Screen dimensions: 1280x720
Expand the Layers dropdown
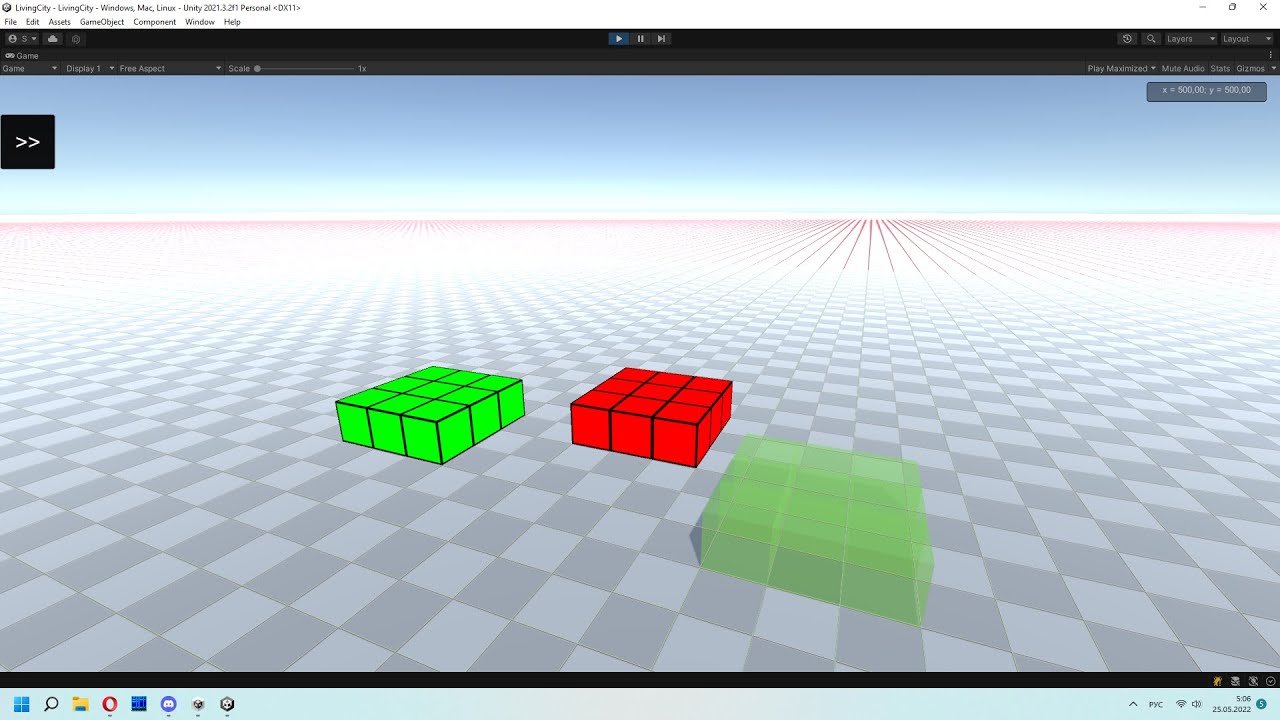click(x=1190, y=39)
